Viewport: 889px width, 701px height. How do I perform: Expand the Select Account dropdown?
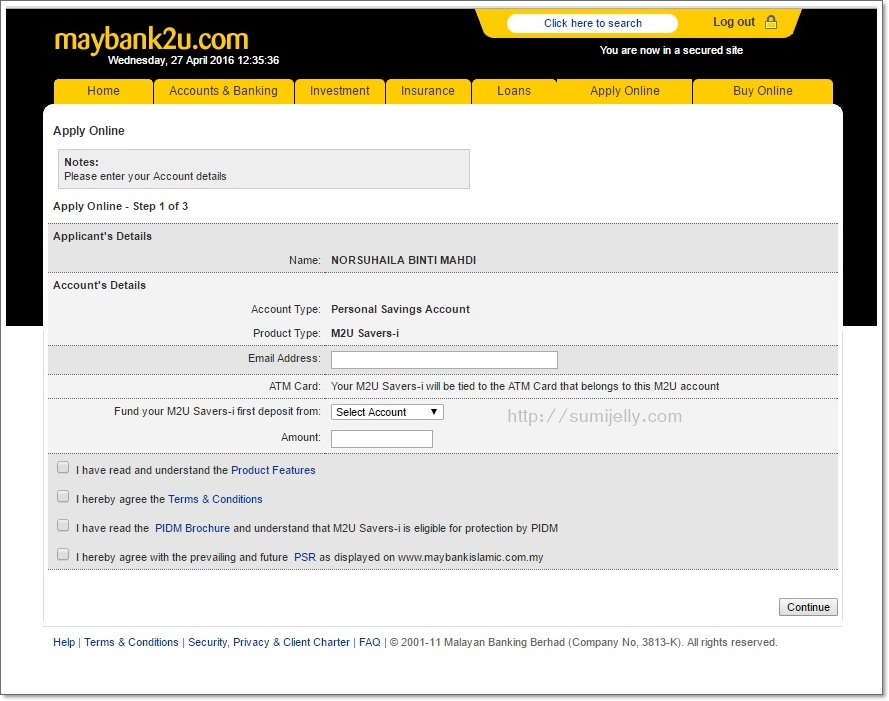tap(387, 412)
